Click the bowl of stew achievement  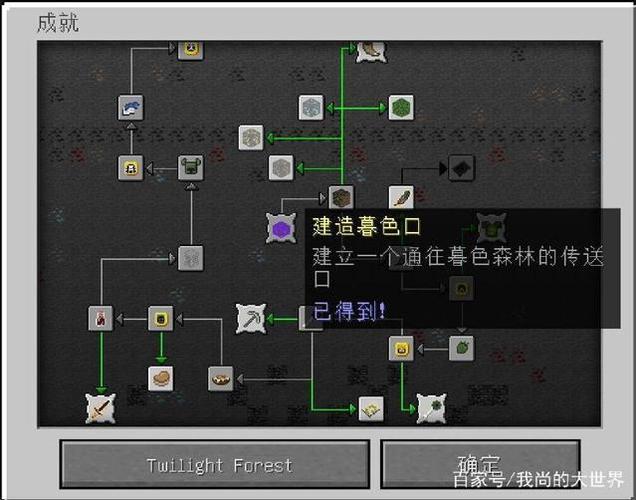tap(221, 379)
